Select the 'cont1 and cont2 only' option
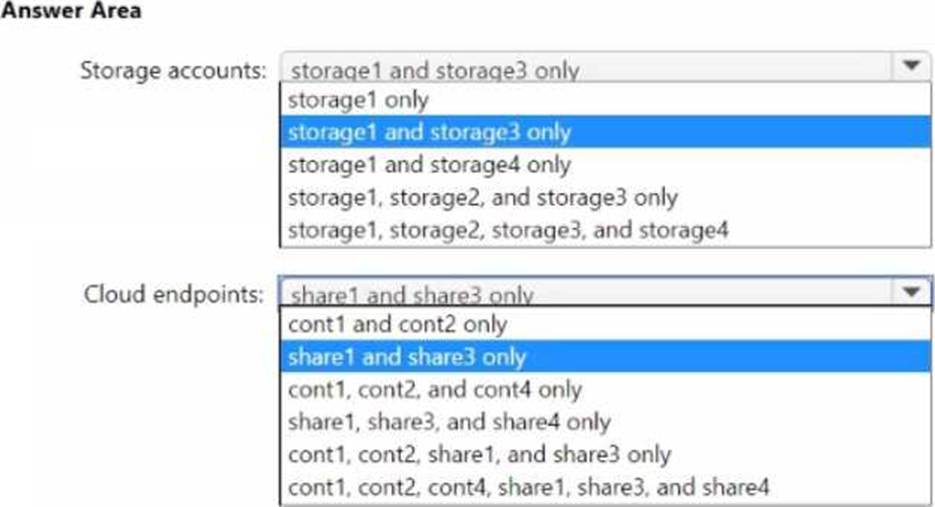This screenshot has height=507, width=935. (397, 324)
